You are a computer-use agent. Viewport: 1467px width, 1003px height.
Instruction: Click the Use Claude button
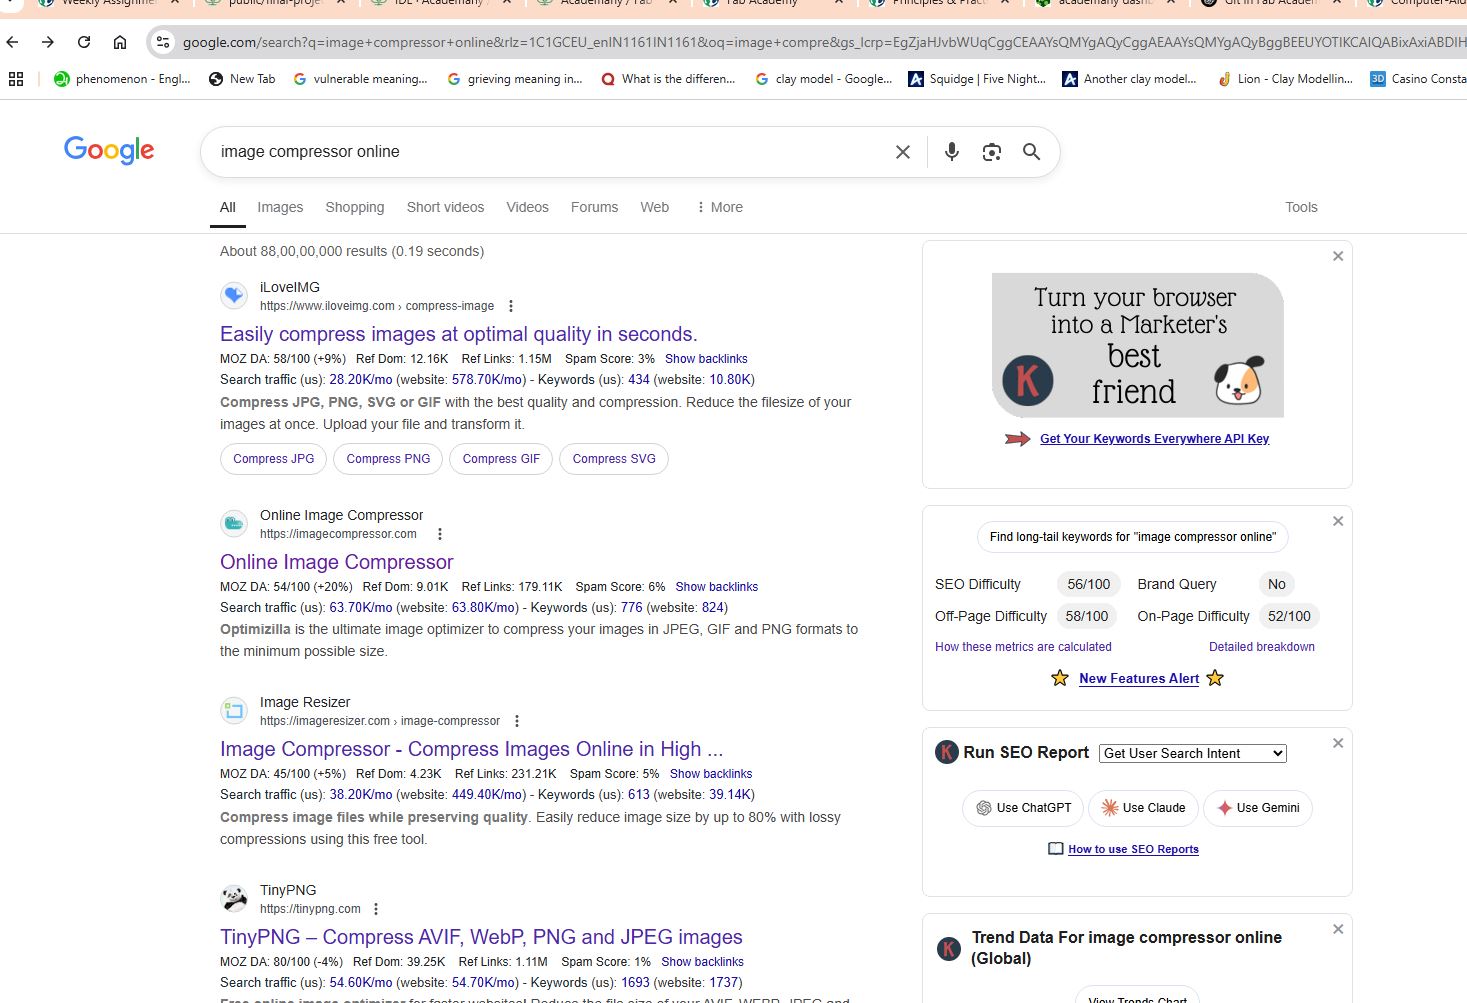tap(1142, 808)
